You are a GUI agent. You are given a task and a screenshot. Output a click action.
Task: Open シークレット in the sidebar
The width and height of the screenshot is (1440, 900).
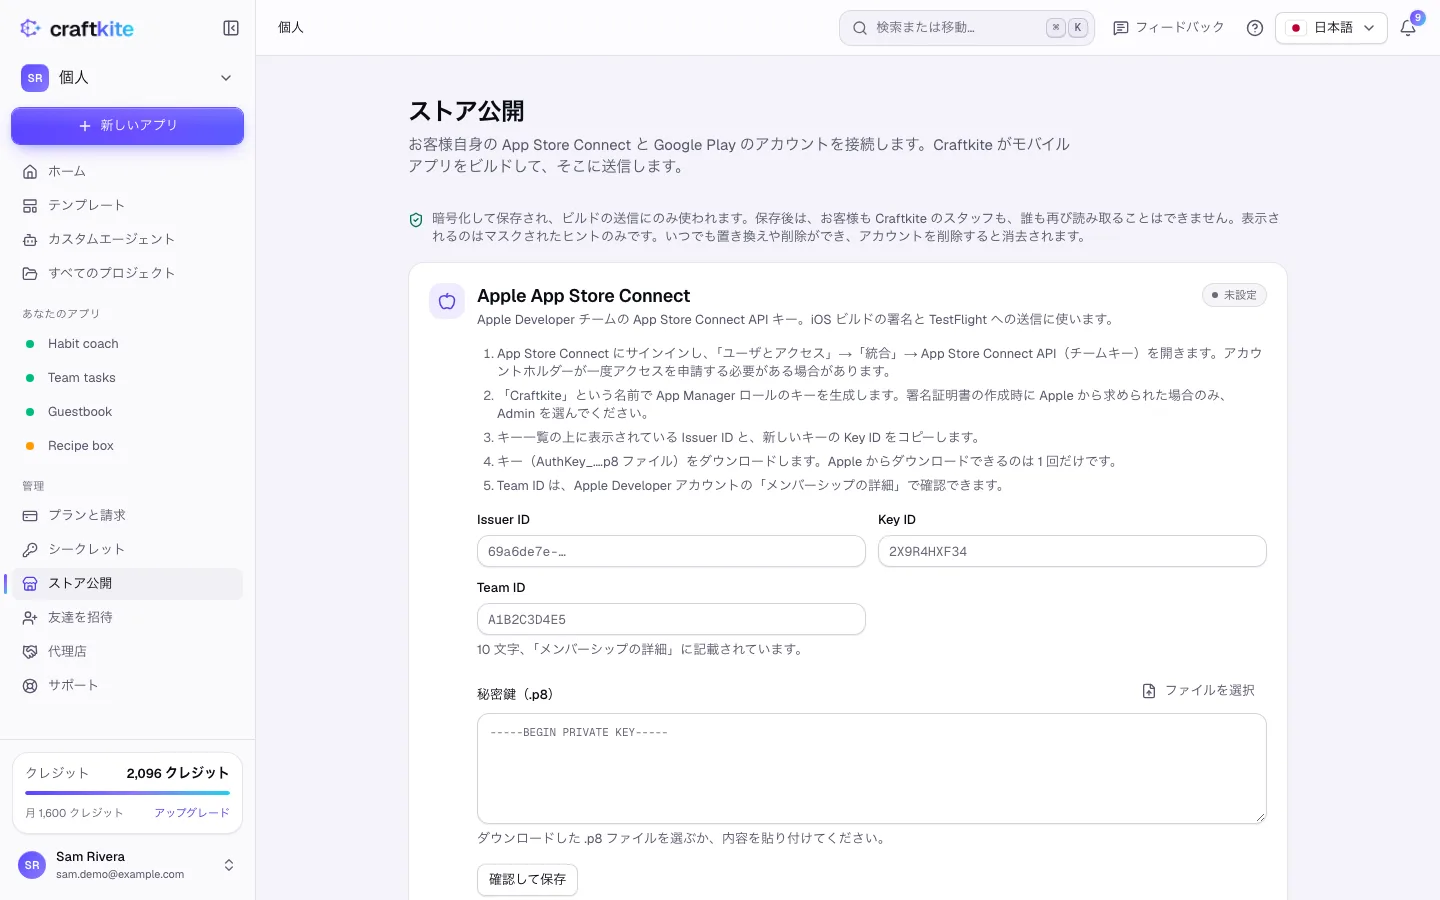pos(128,549)
